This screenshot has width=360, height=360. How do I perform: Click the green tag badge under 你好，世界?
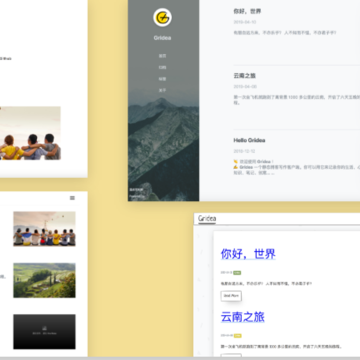237,273
